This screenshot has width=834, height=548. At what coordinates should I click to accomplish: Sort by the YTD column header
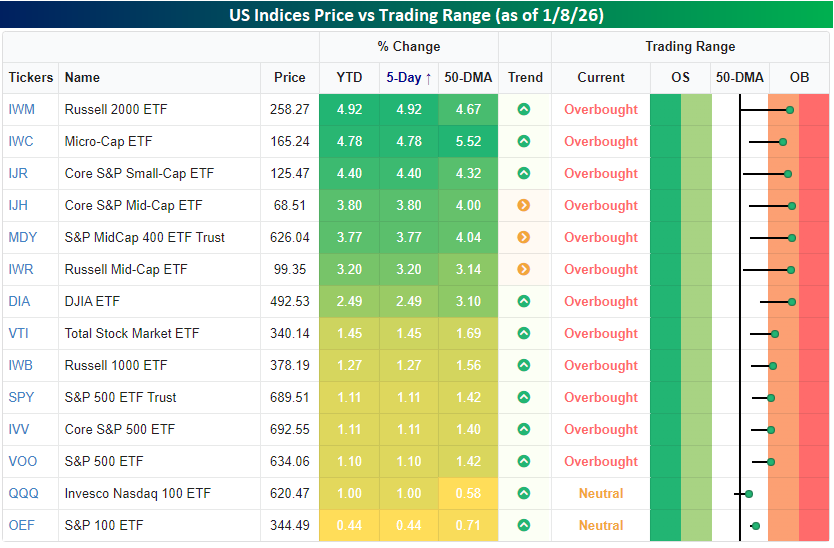point(349,78)
